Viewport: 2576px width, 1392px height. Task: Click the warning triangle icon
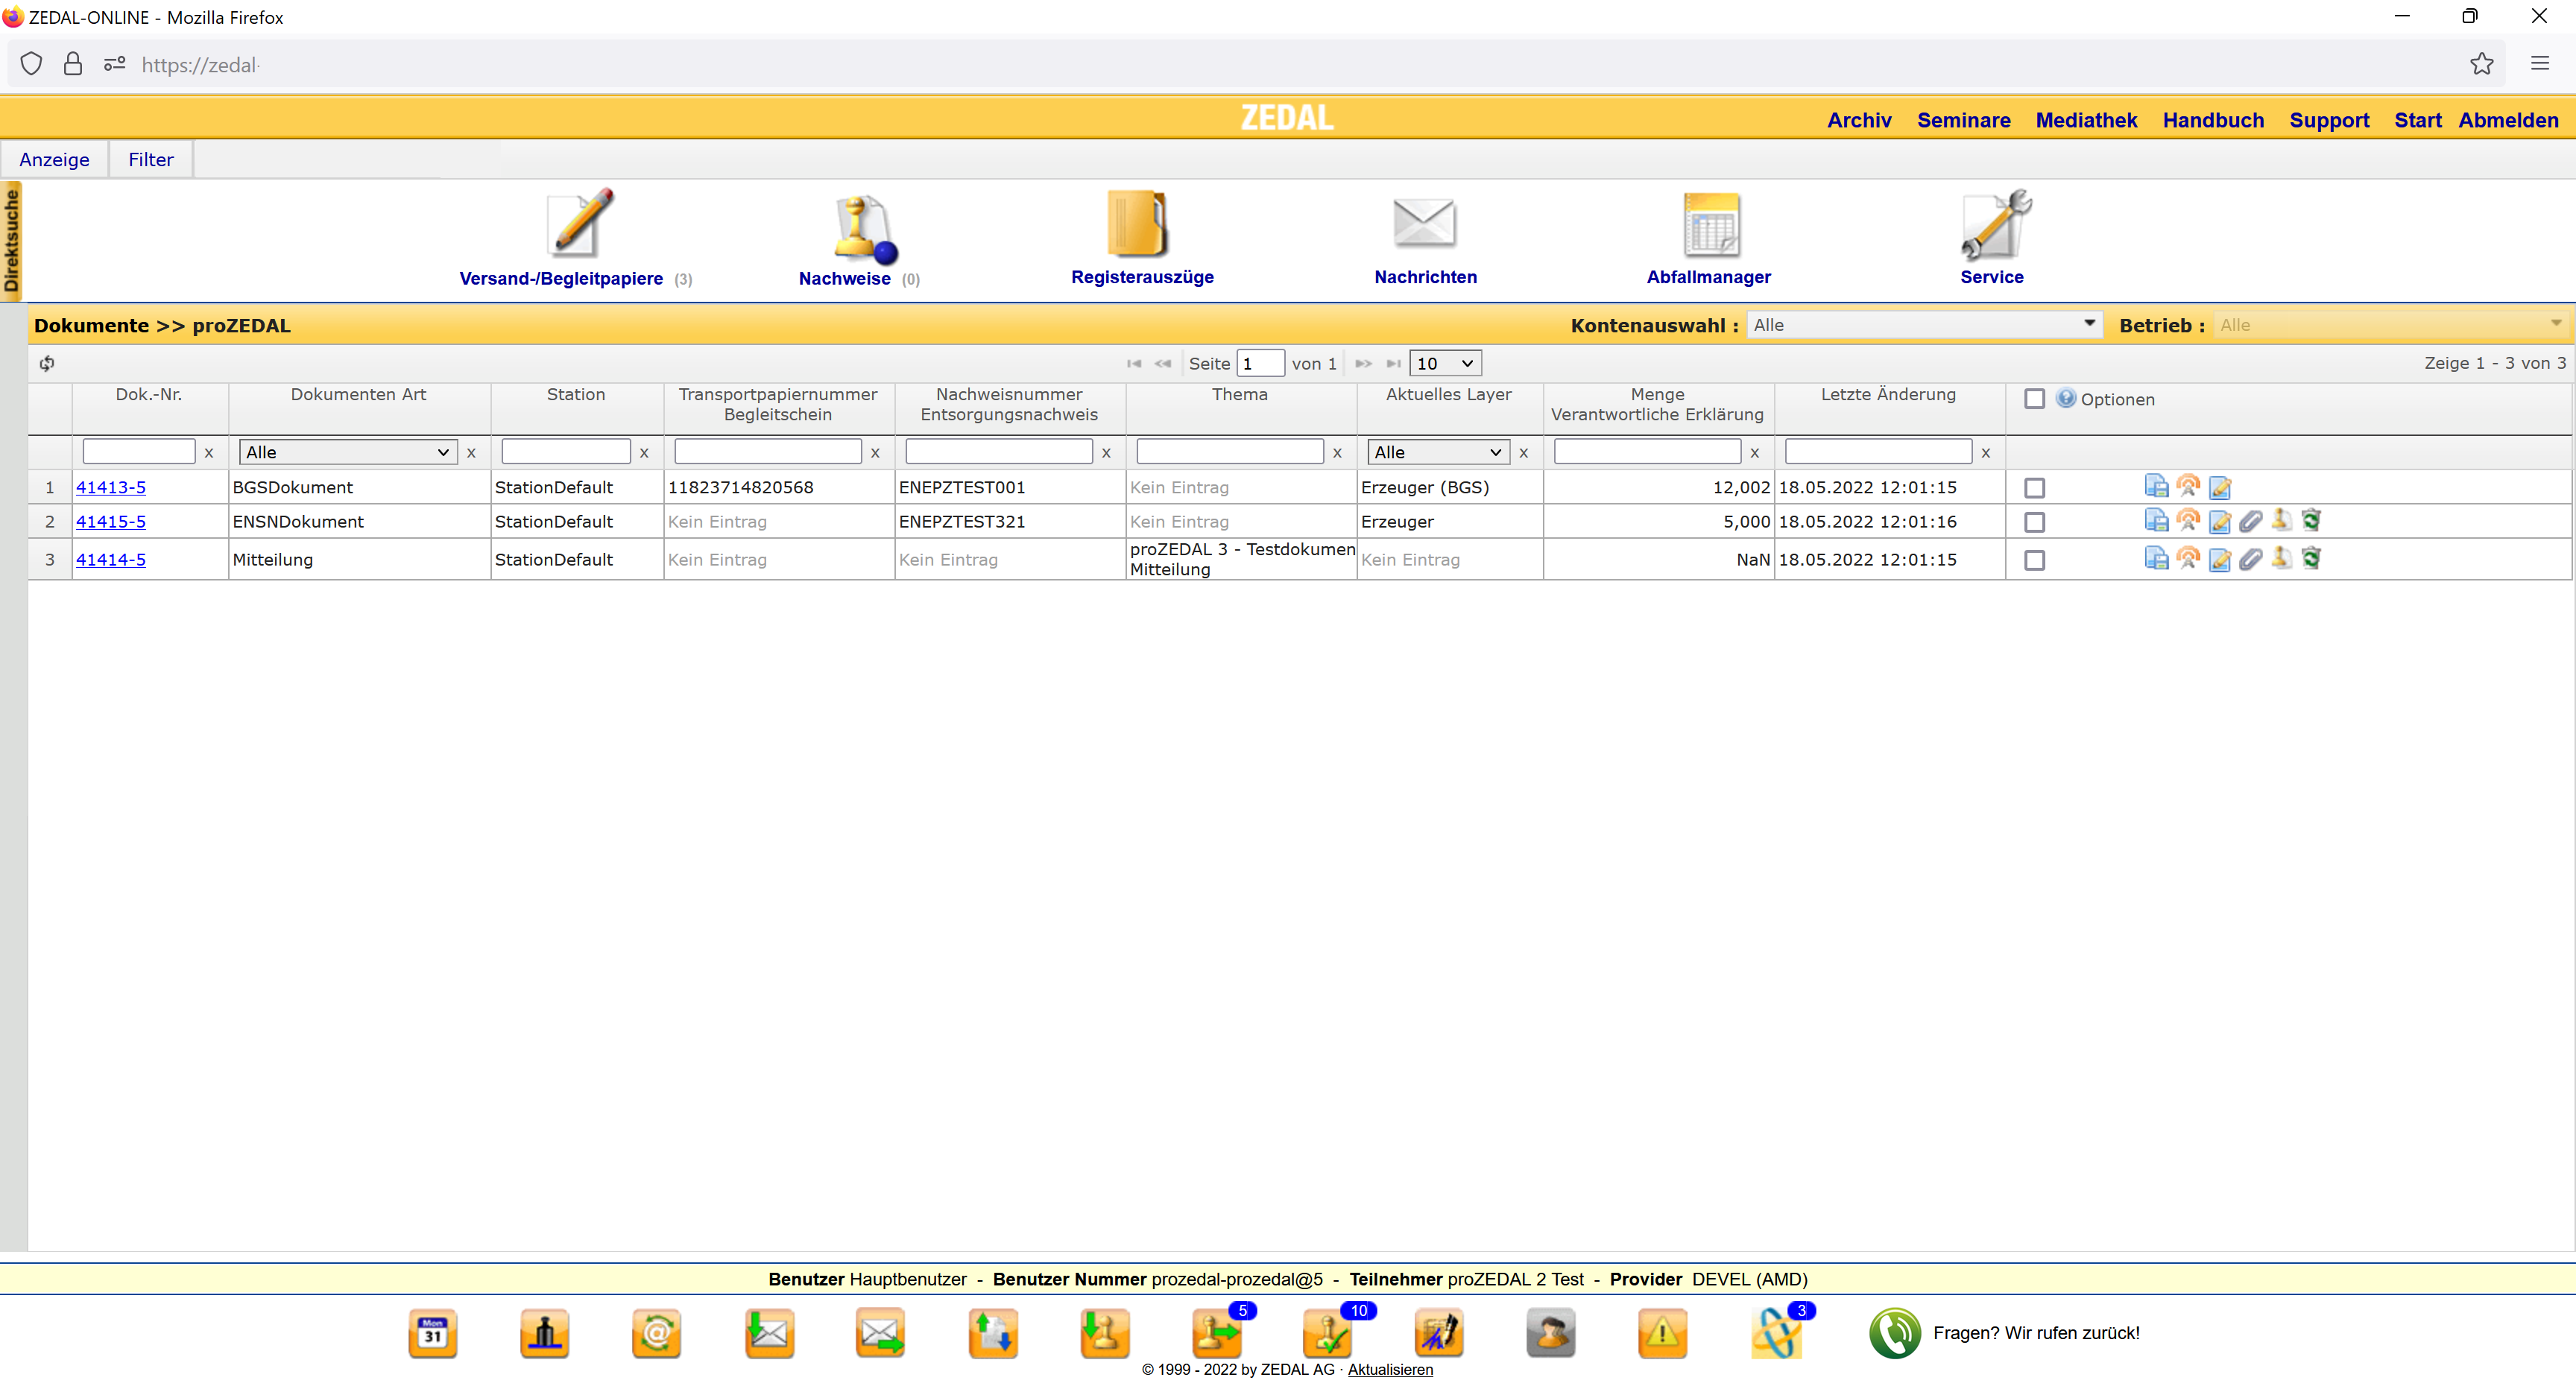pyautogui.click(x=1662, y=1333)
